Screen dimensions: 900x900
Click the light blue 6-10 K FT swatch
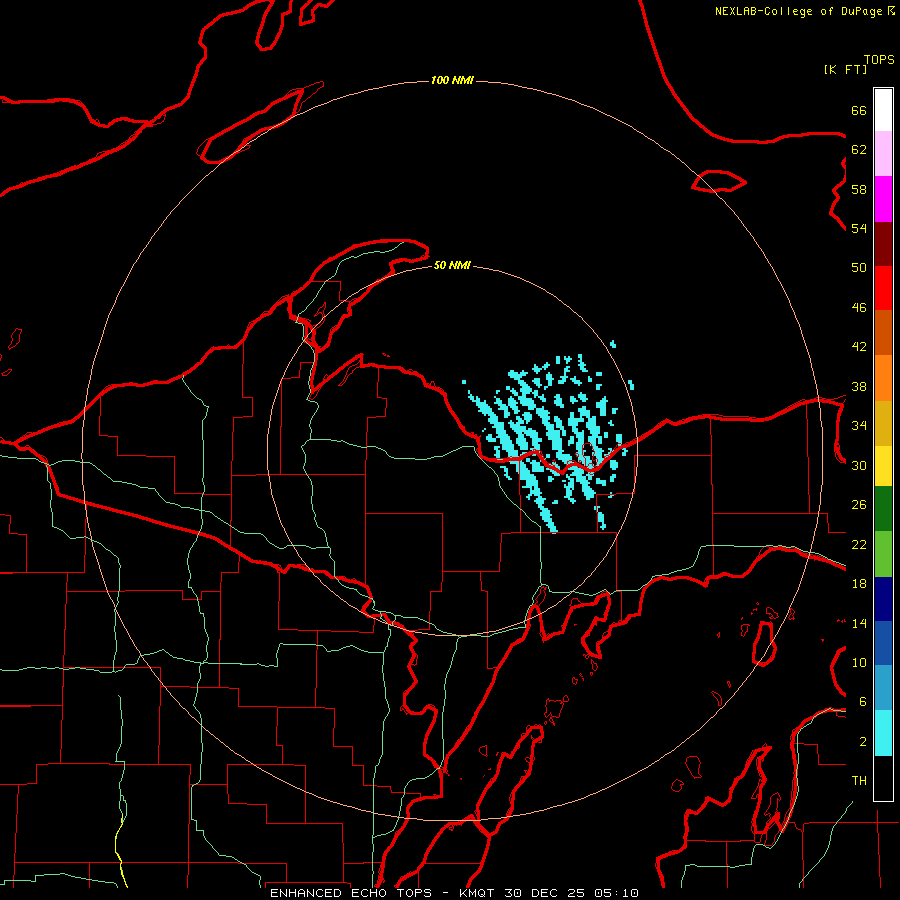pos(883,688)
